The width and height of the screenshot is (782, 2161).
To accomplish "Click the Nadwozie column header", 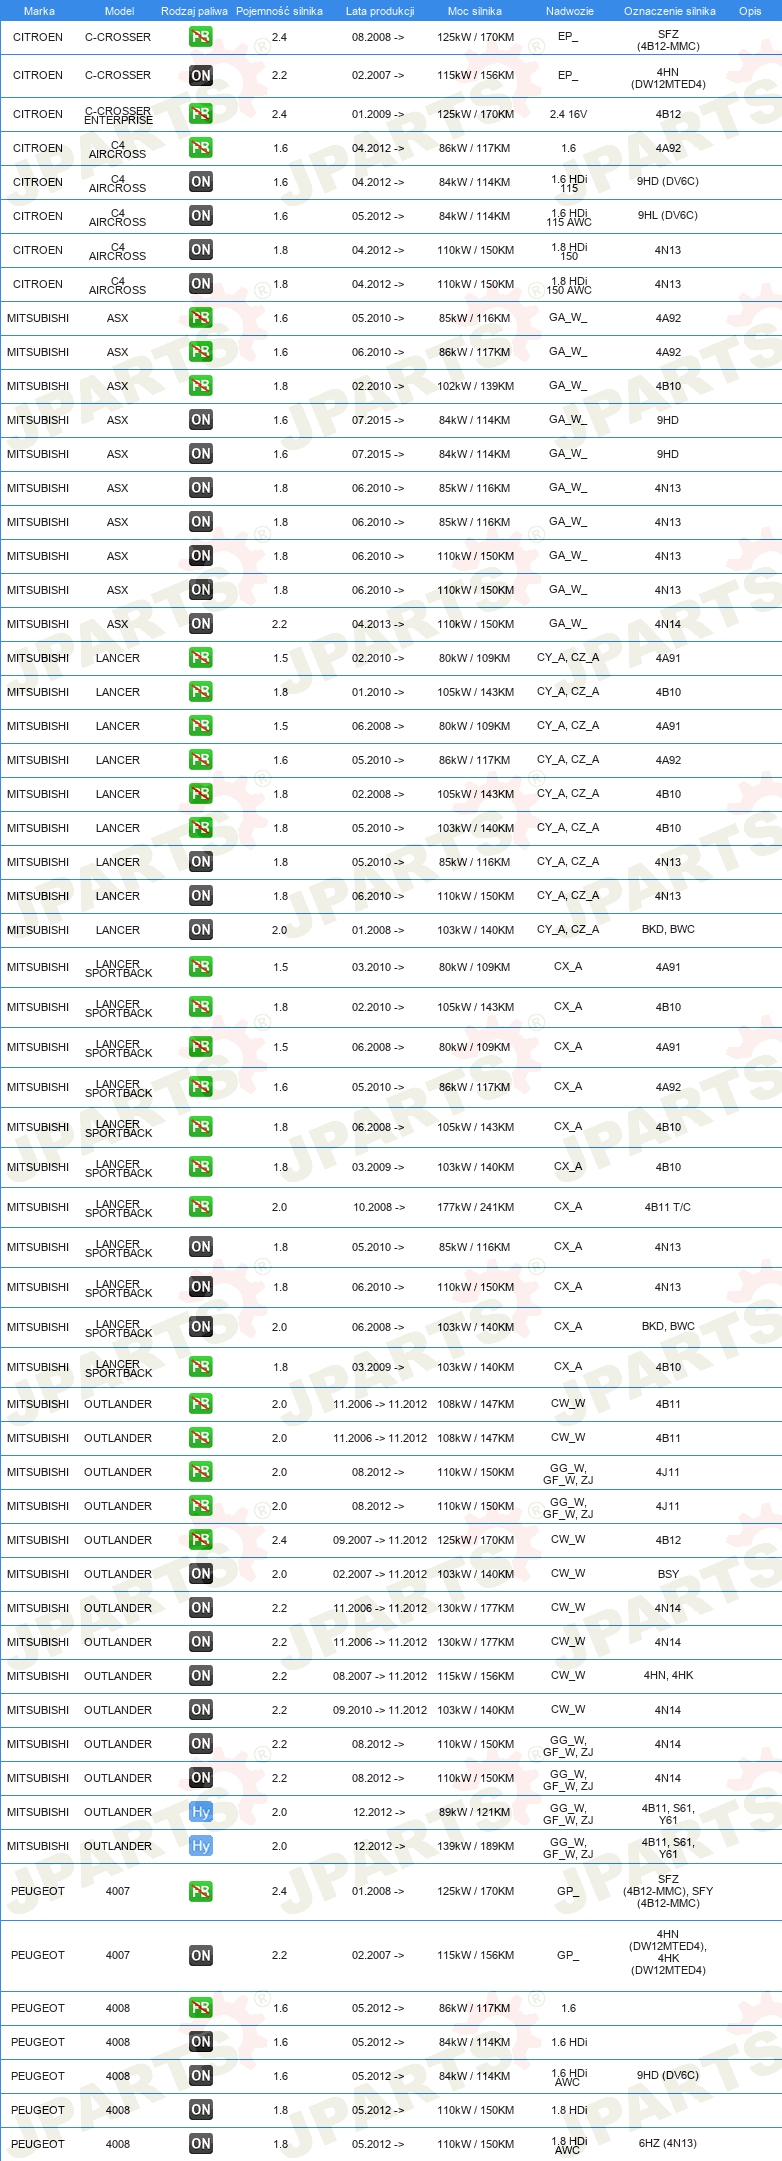I will (570, 11).
